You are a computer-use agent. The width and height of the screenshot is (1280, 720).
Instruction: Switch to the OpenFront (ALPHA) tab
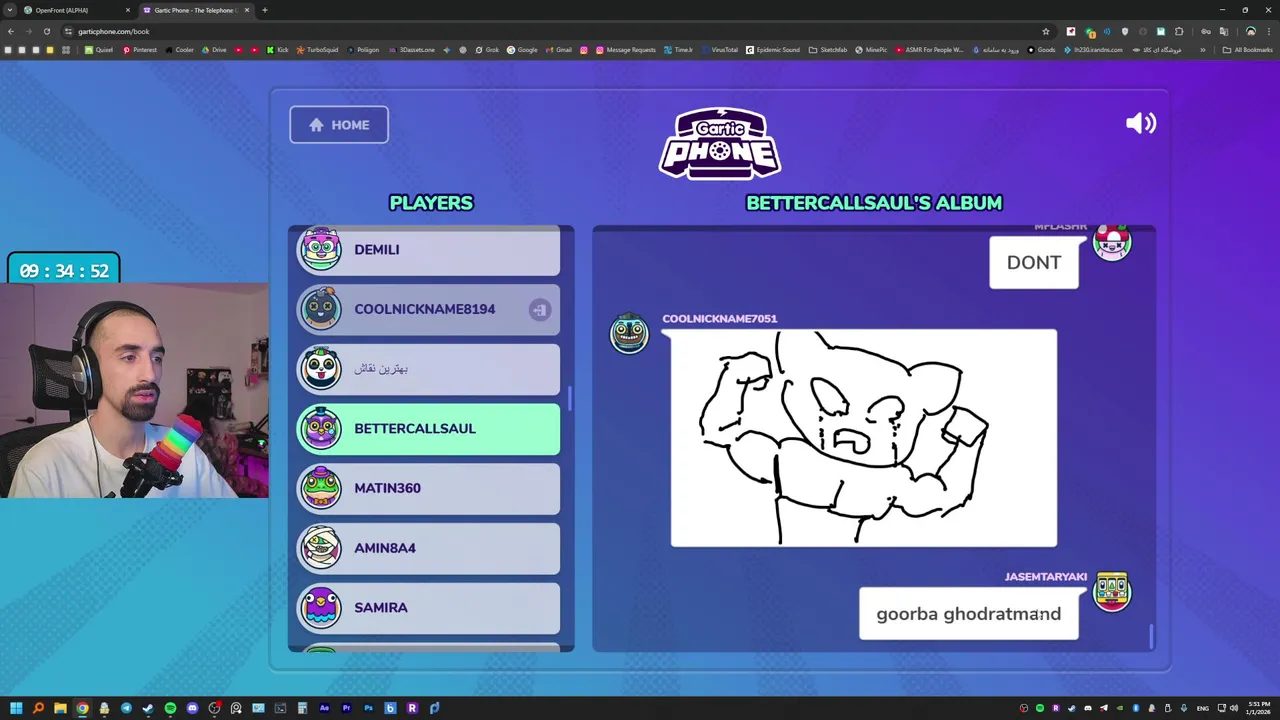(x=76, y=10)
